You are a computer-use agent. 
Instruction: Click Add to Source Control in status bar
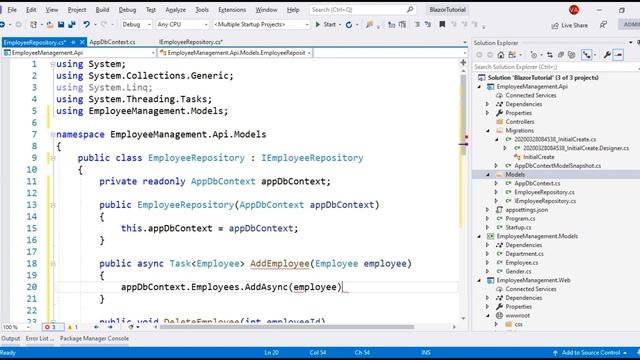tap(590, 353)
